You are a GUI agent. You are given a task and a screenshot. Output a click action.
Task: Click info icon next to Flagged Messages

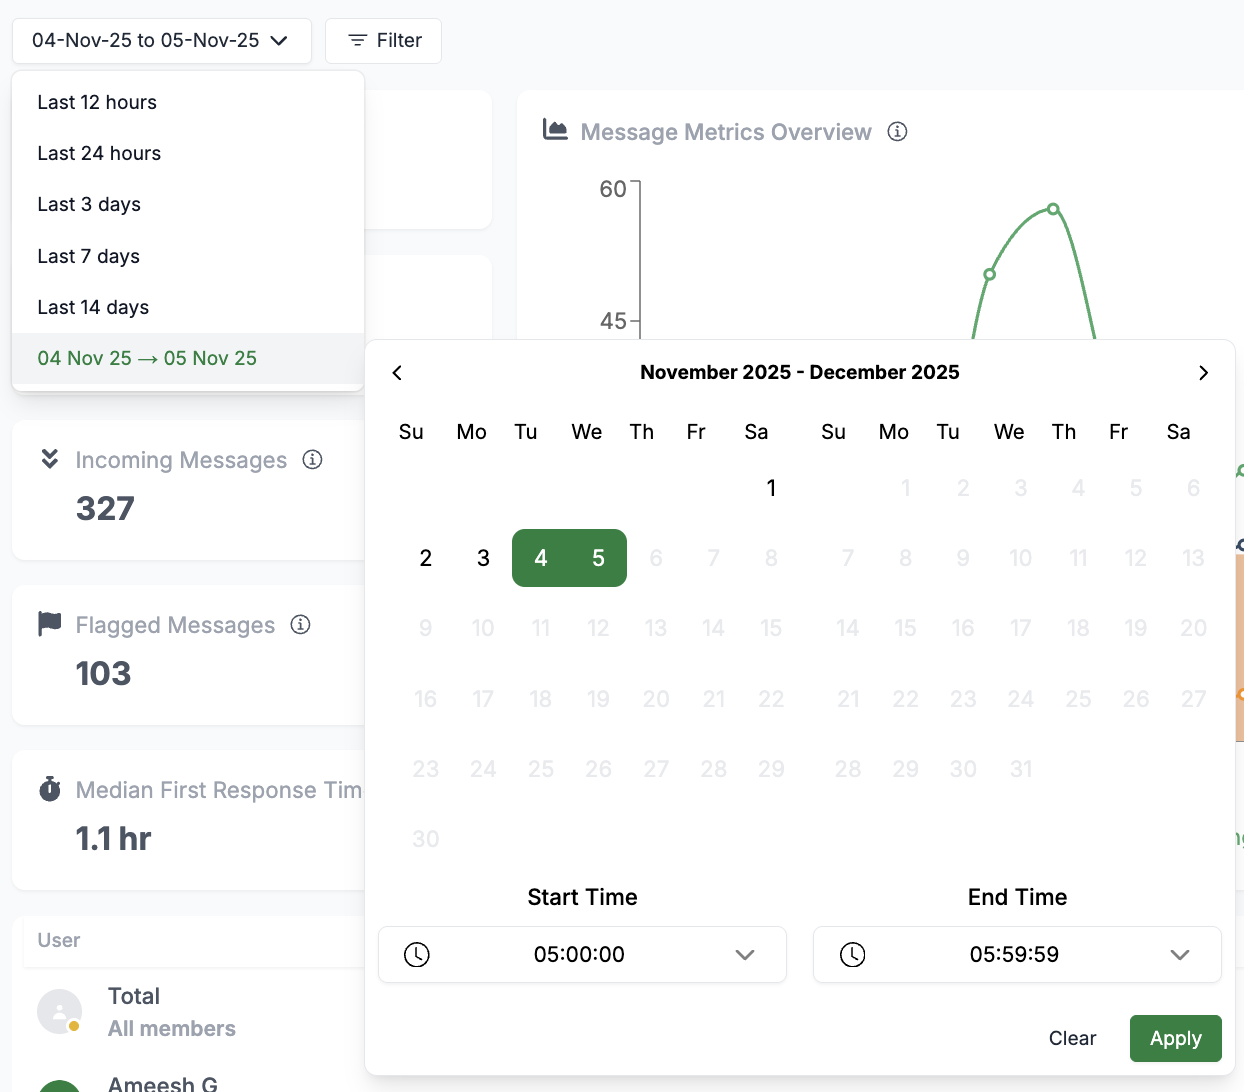pyautogui.click(x=301, y=624)
